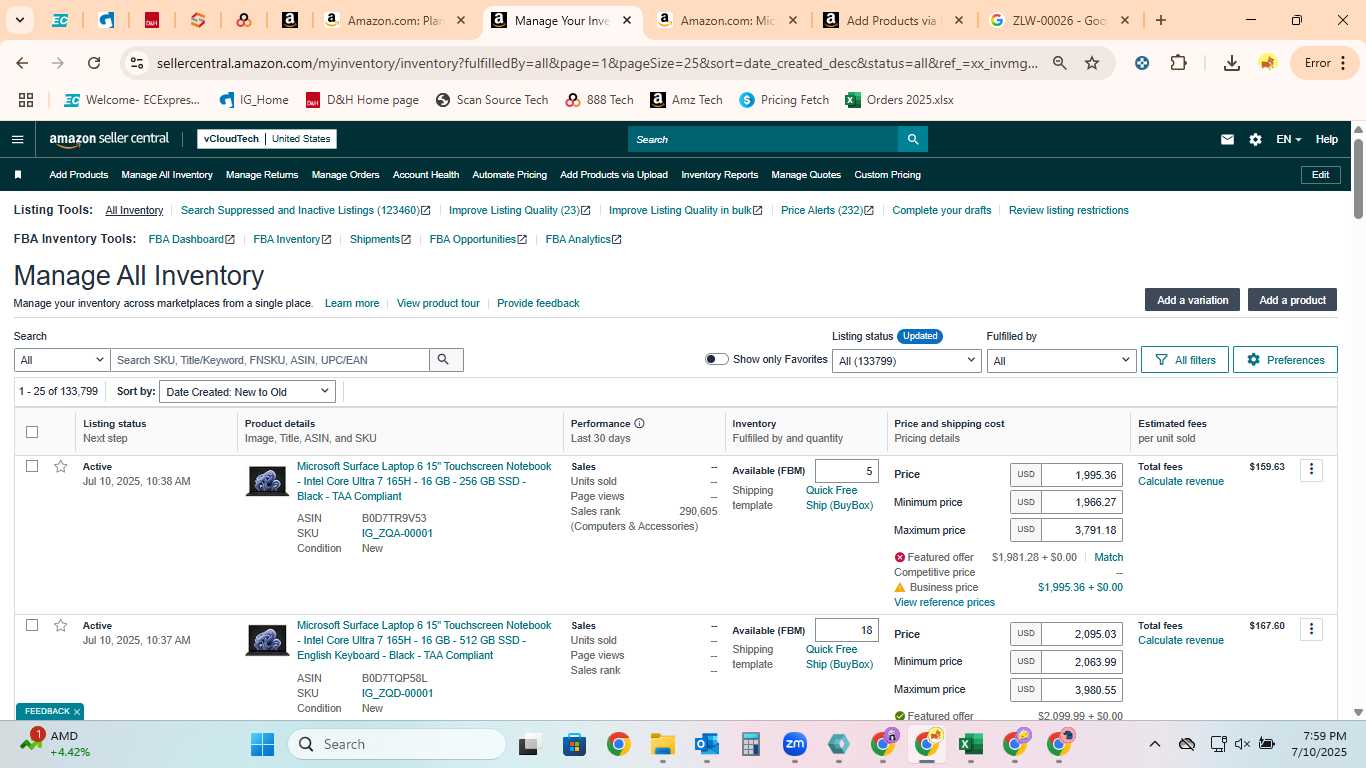Click the SKU, Title/Keyword search field
The height and width of the screenshot is (768, 1366).
270,360
